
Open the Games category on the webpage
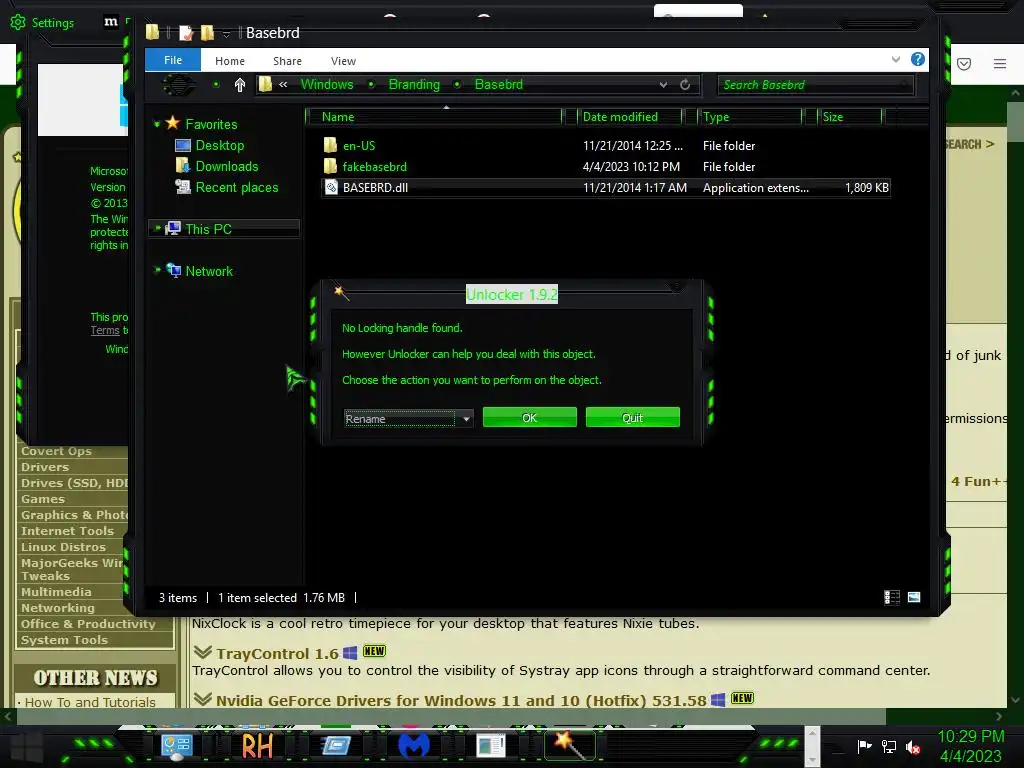[x=42, y=499]
